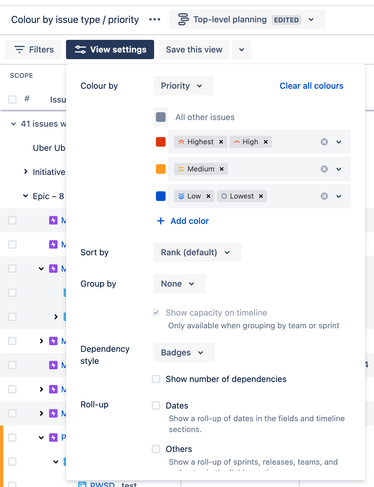Remove the Lowest priority tag
The height and width of the screenshot is (487, 374).
(x=261, y=196)
